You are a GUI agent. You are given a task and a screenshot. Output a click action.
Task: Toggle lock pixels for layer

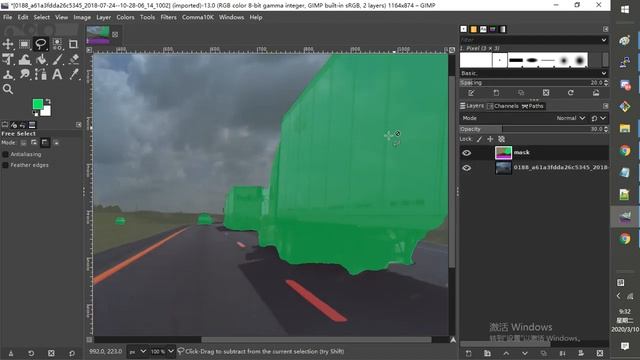click(x=479, y=139)
